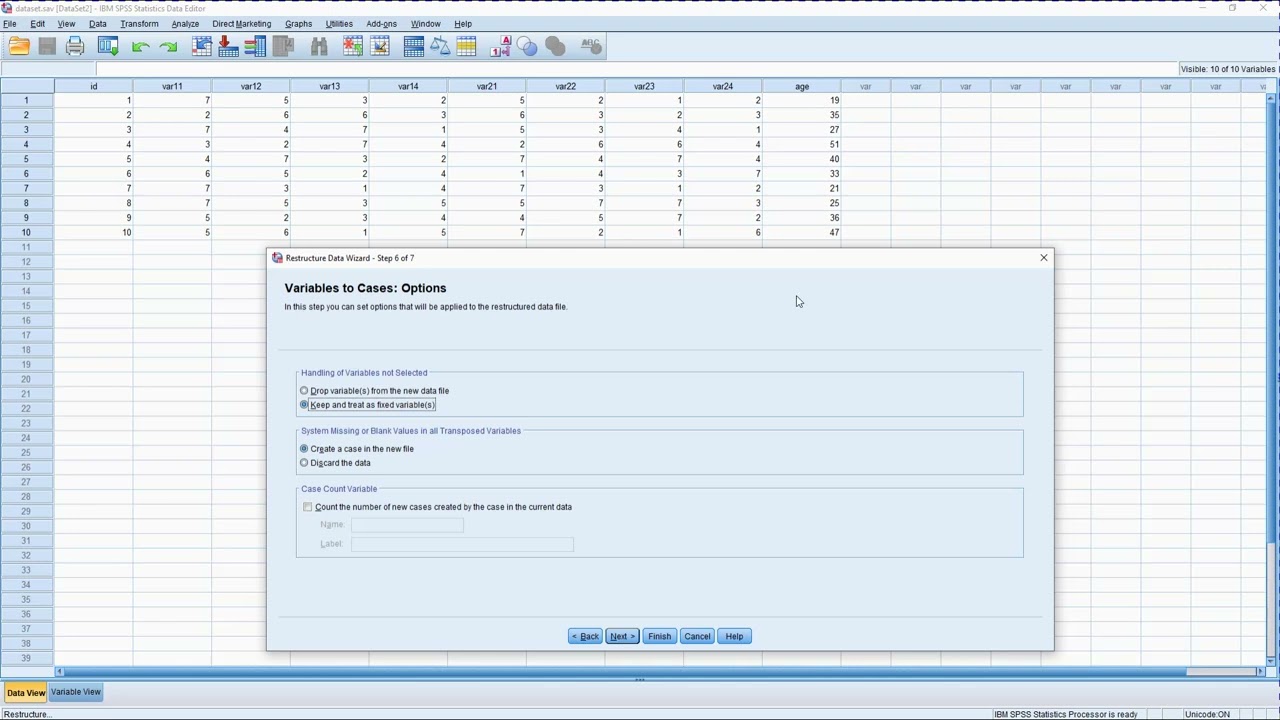Close the Restructure Data Wizard dialog

pyautogui.click(x=1043, y=258)
